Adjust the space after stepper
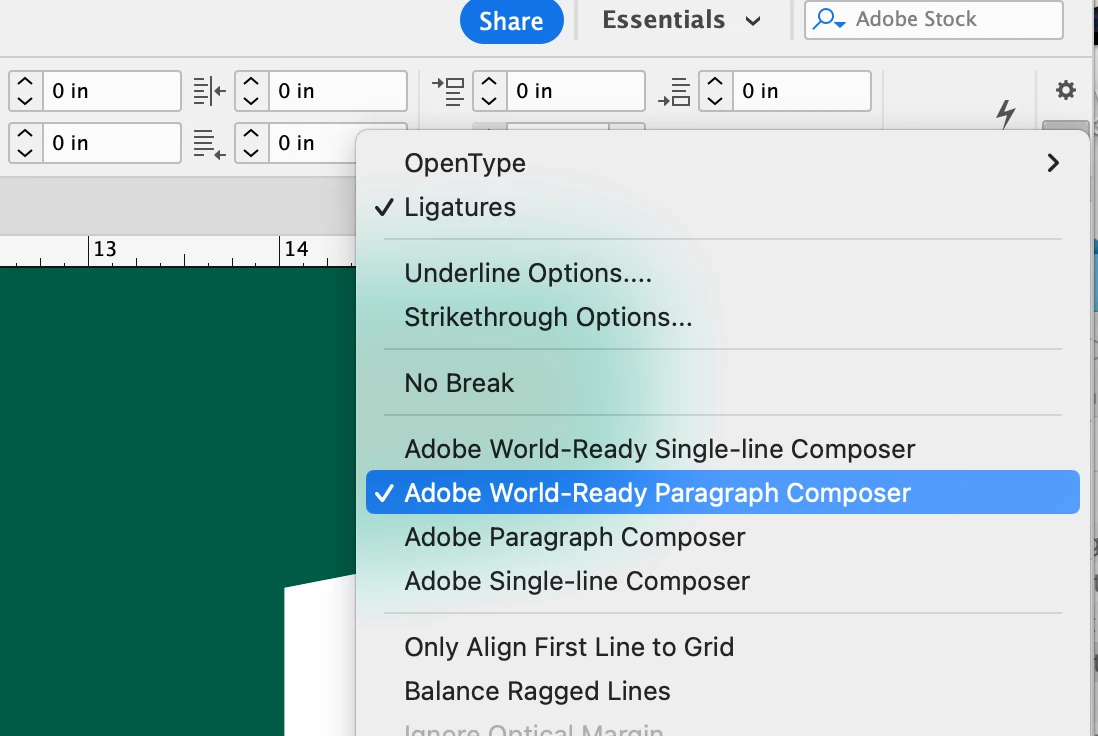Image resolution: width=1098 pixels, height=736 pixels. (x=716, y=91)
